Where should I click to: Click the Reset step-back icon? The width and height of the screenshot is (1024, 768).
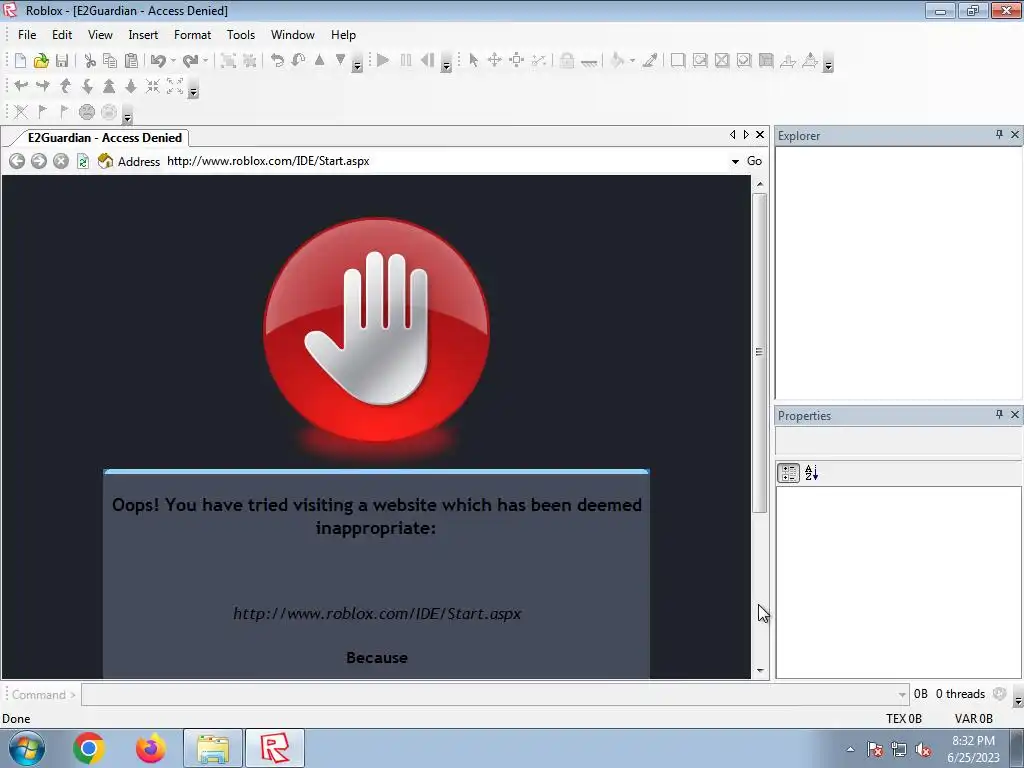[427, 61]
